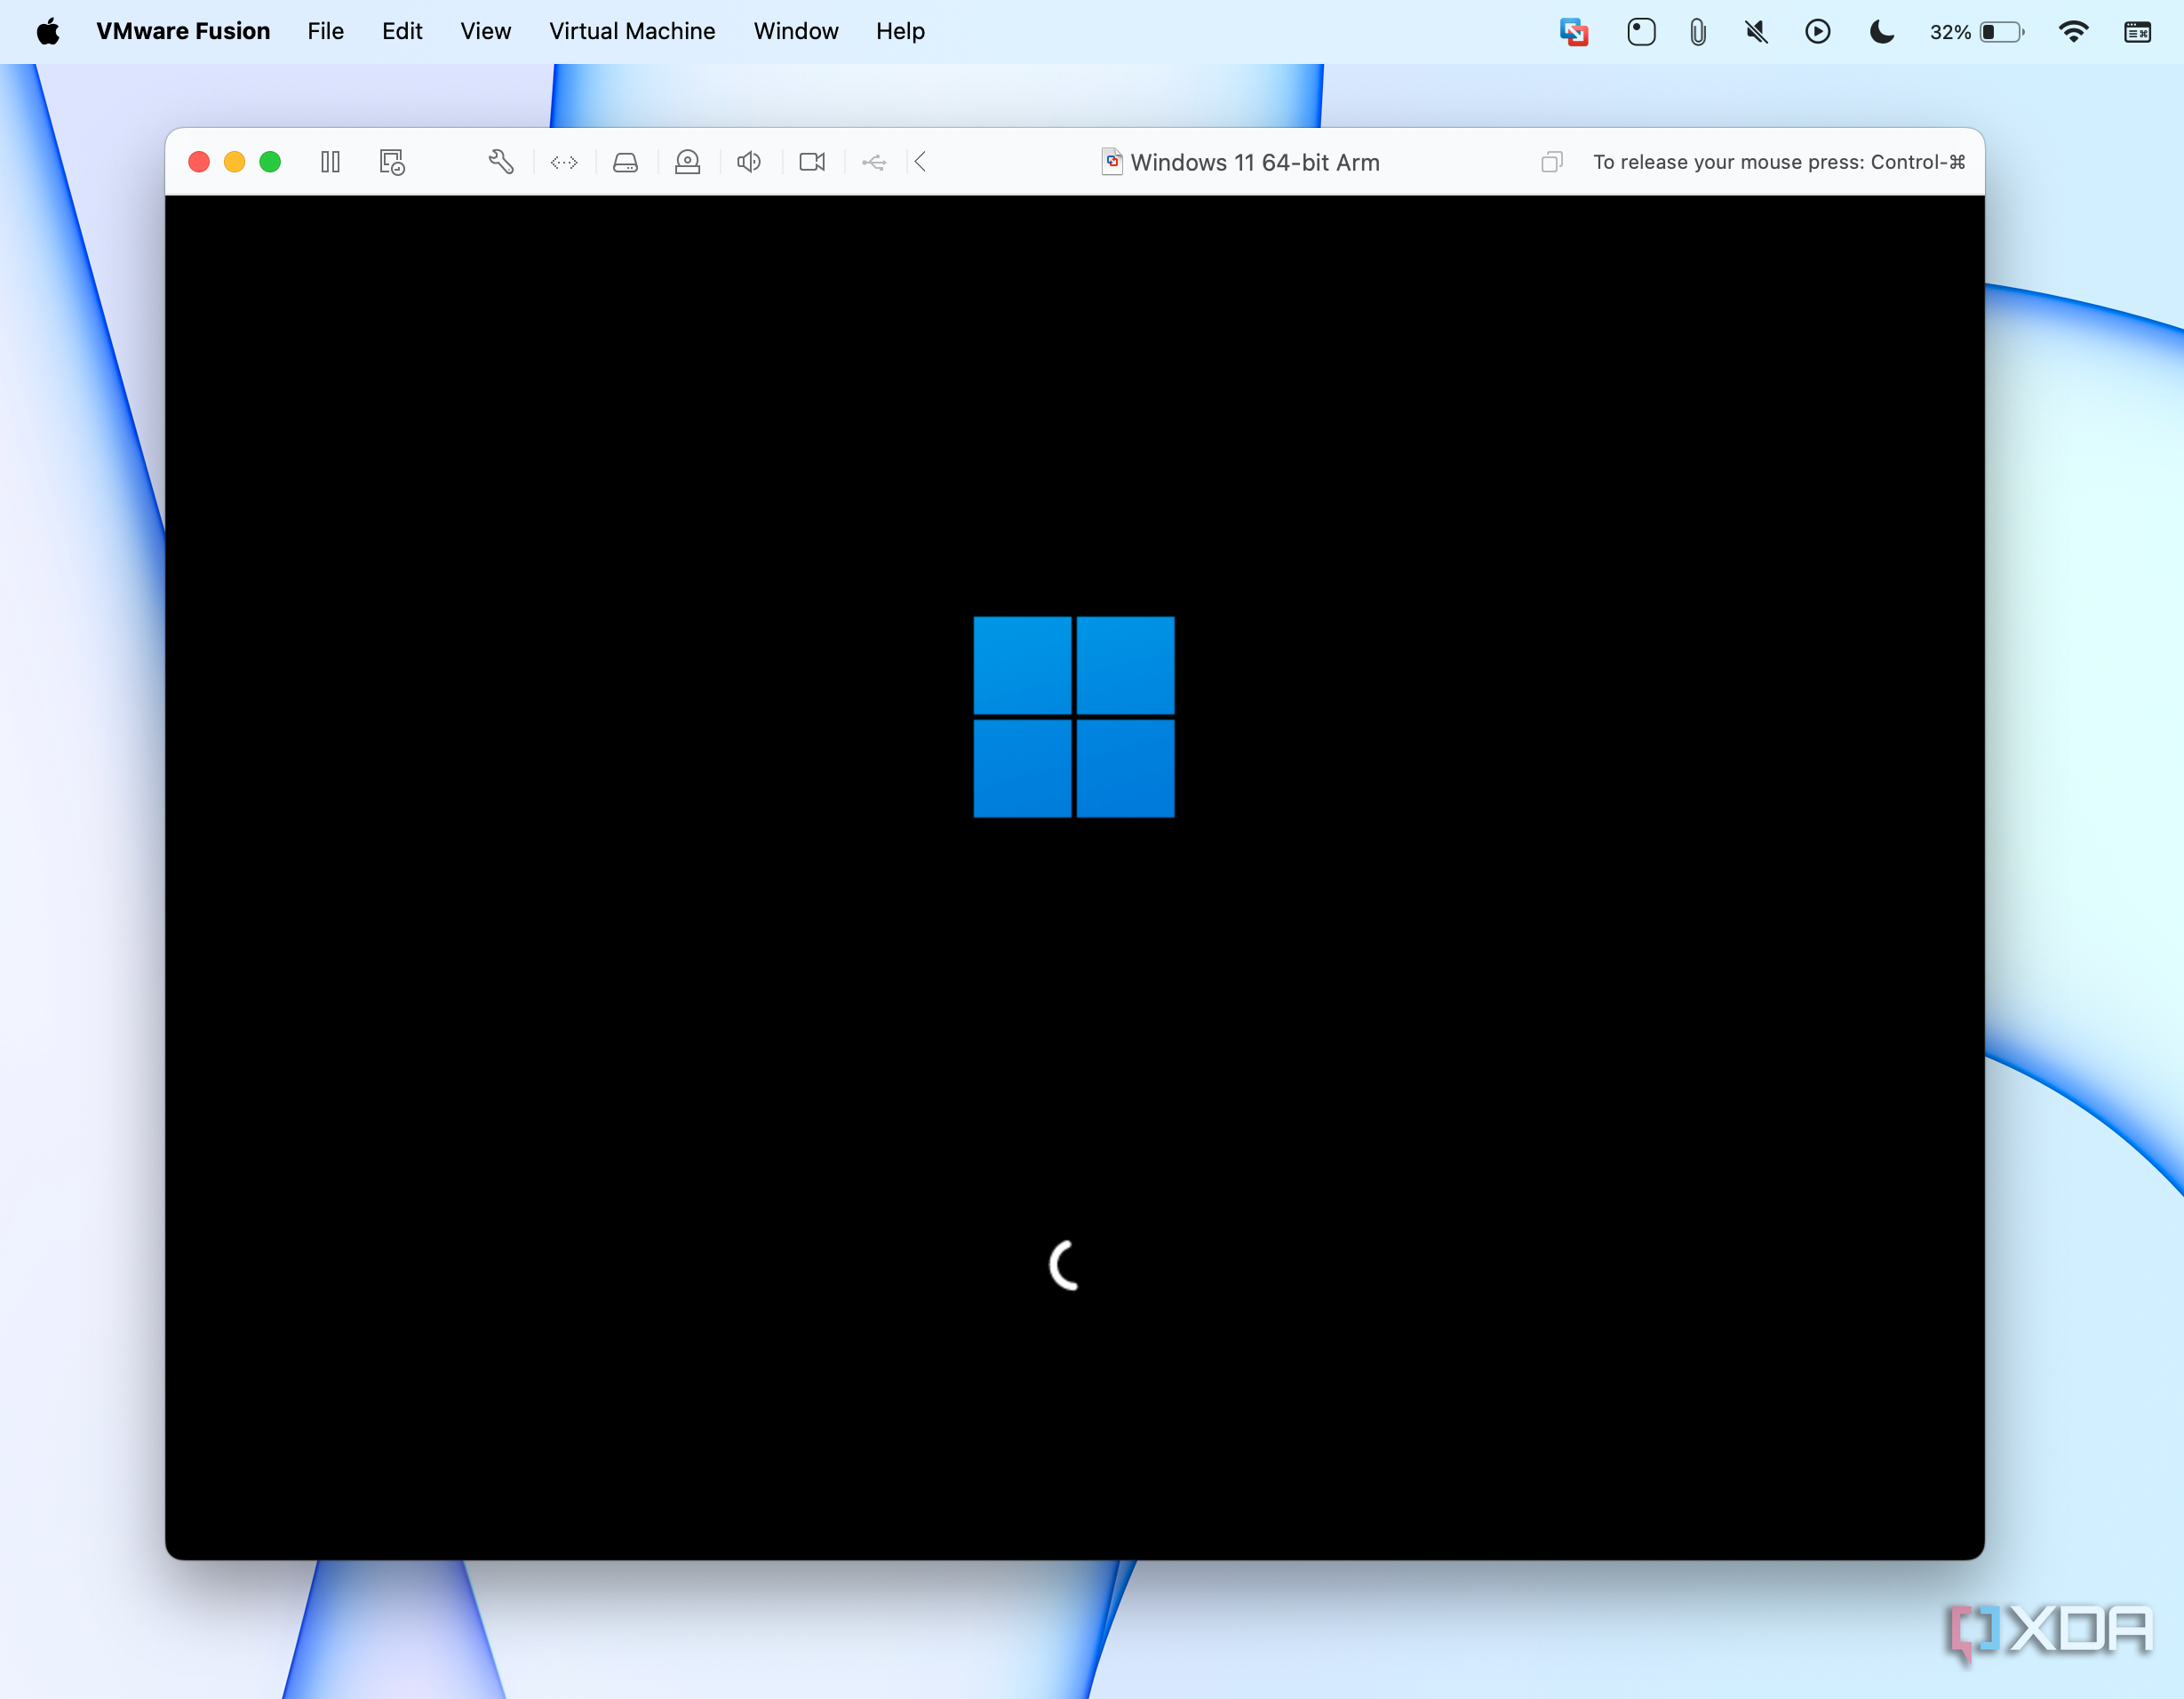Click the Now Playing play icon
2184x1699 pixels.
[x=1818, y=32]
